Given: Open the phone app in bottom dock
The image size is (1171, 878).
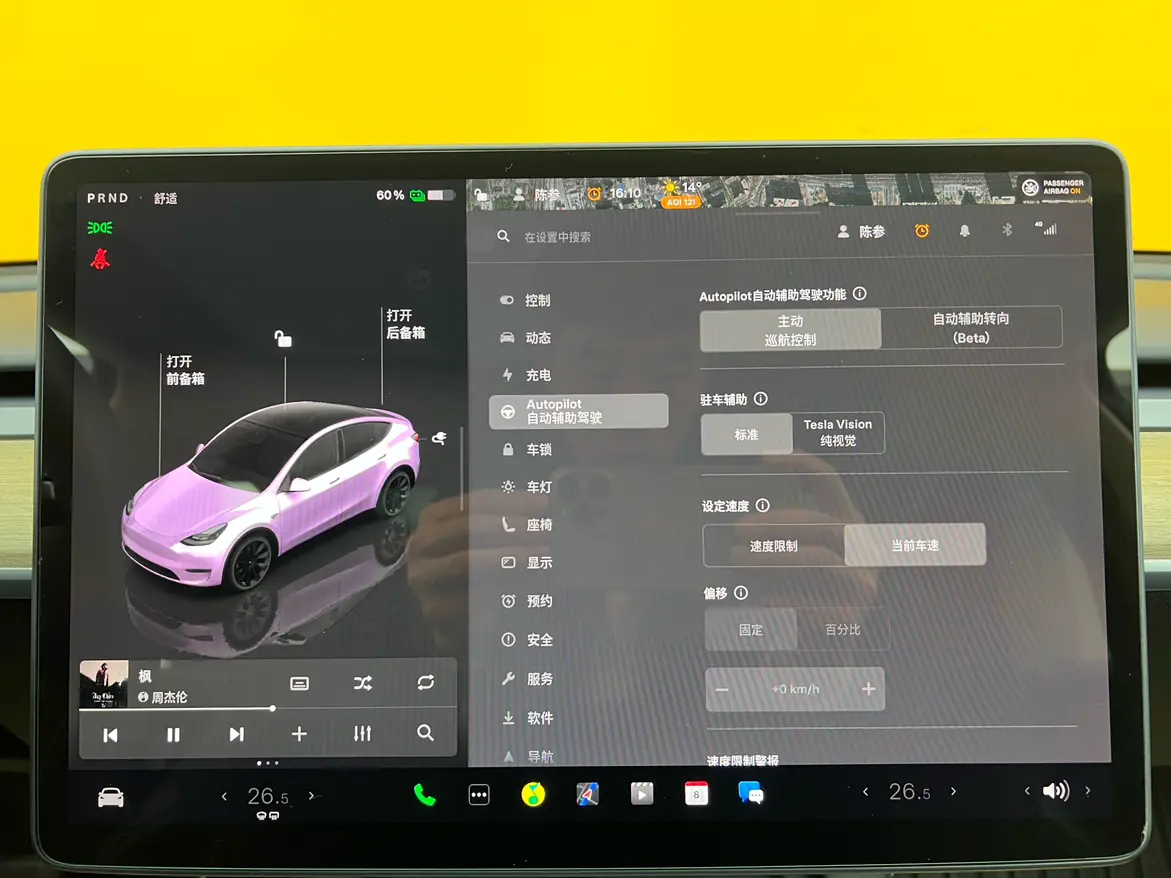Looking at the screenshot, I should (425, 794).
